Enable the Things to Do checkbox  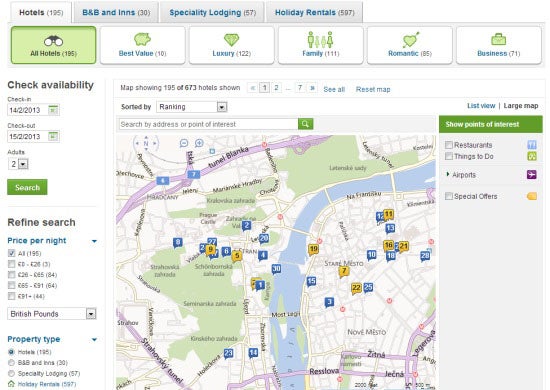449,156
